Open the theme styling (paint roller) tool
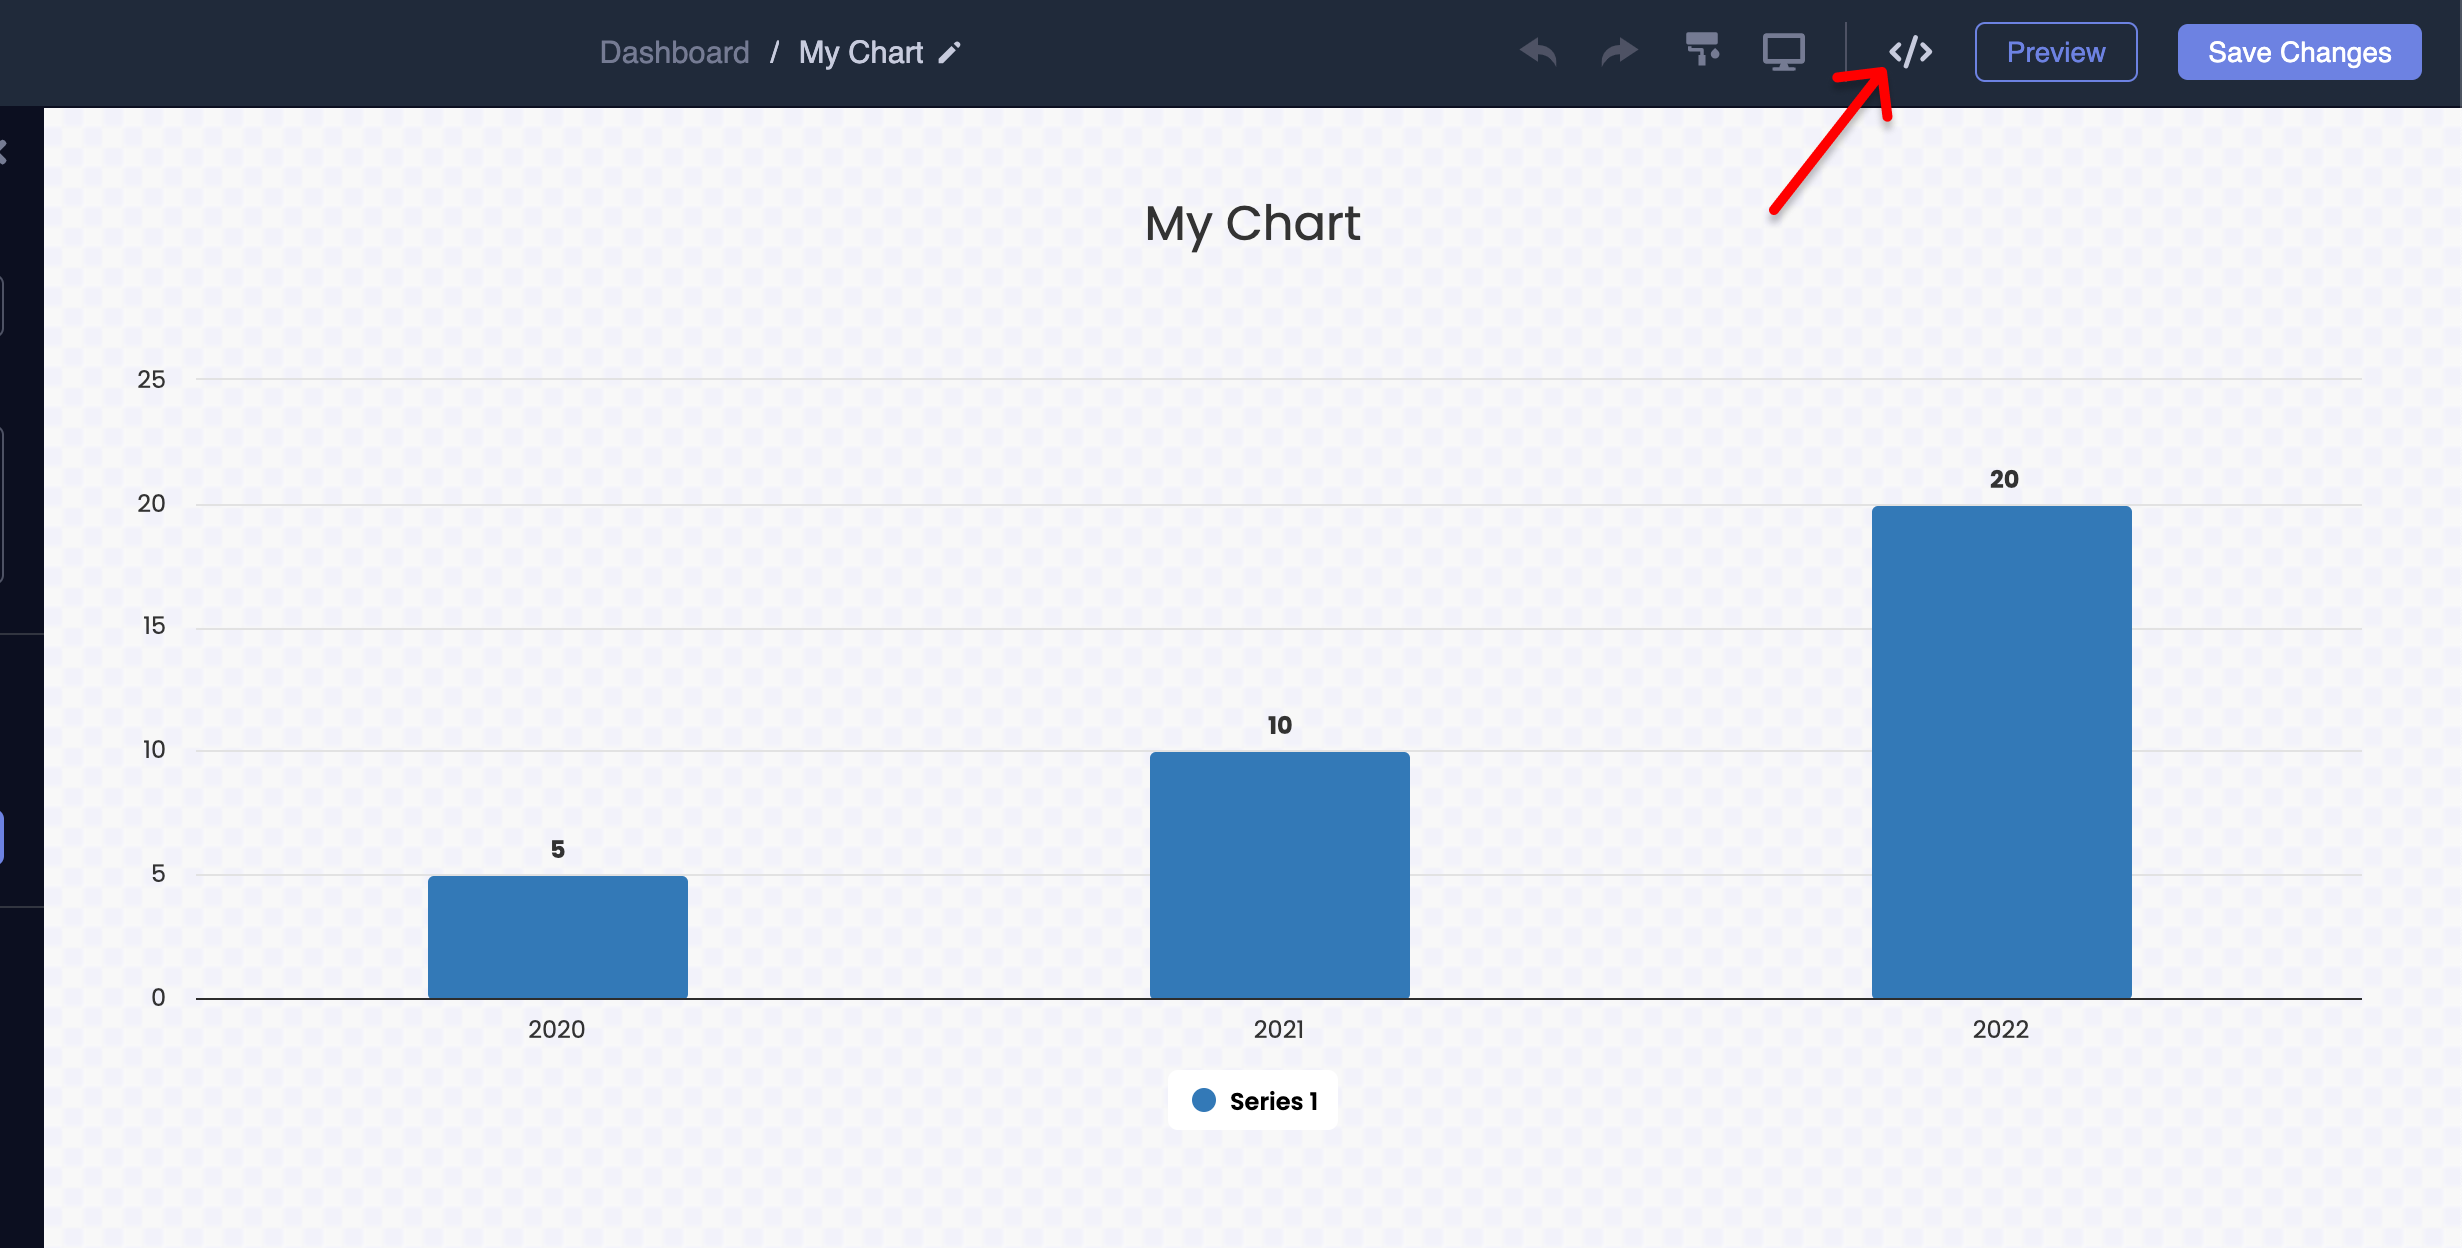The width and height of the screenshot is (2462, 1248). pyautogui.click(x=1702, y=51)
